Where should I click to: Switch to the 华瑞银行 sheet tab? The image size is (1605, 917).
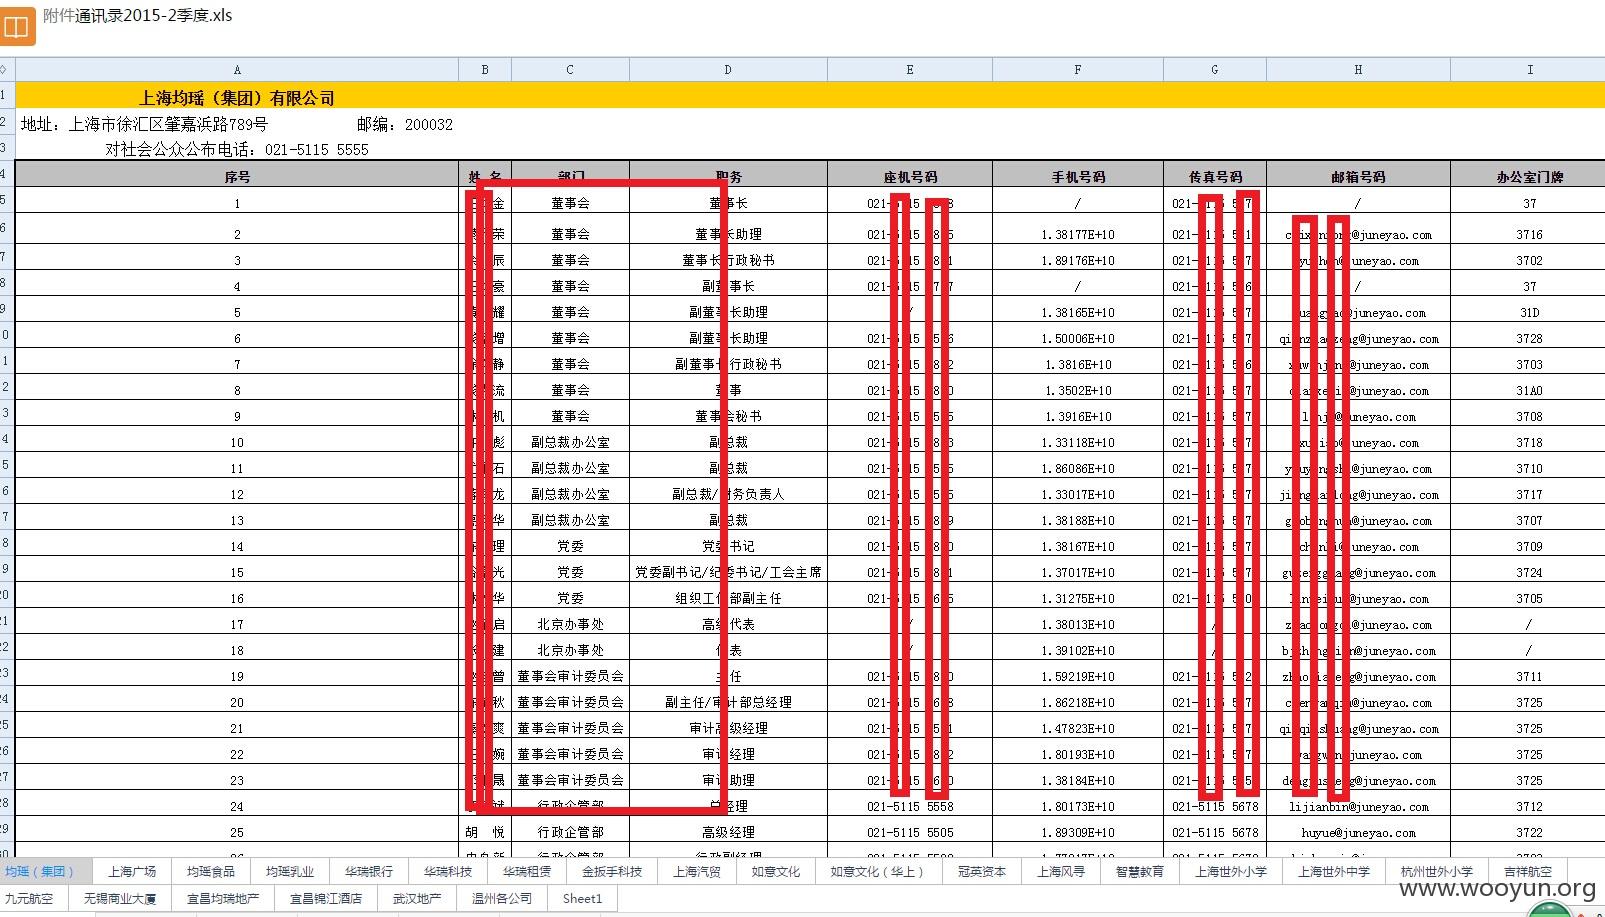369,871
